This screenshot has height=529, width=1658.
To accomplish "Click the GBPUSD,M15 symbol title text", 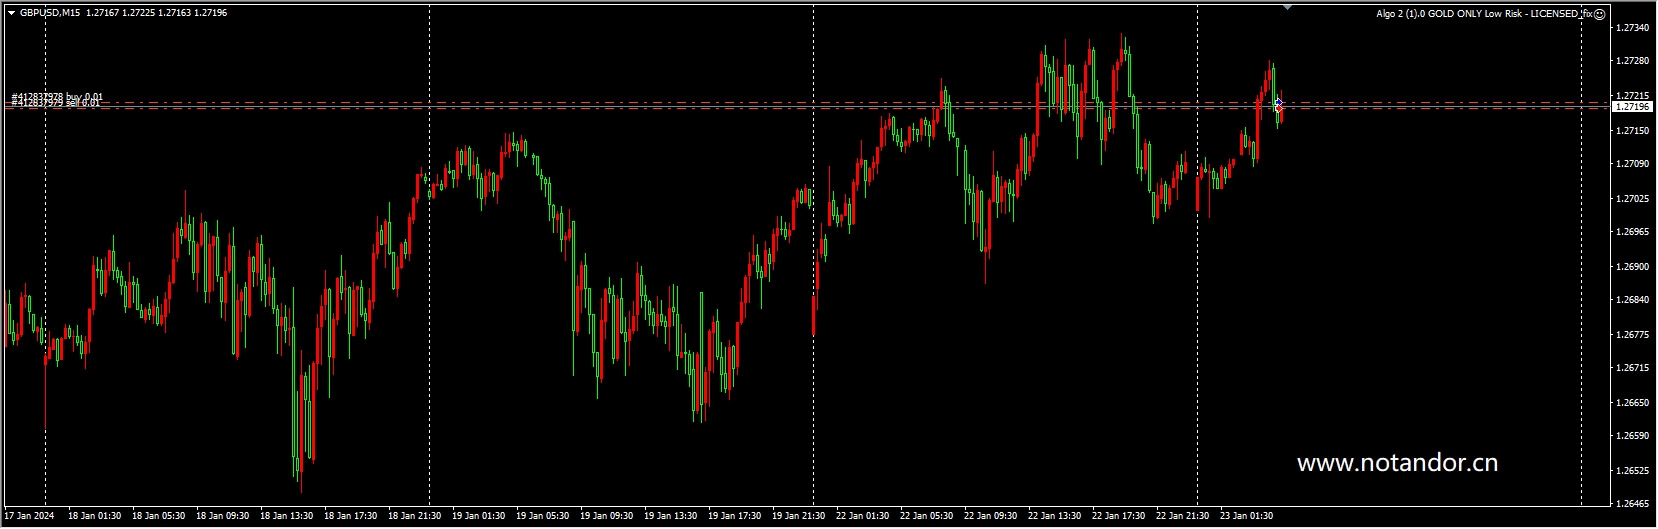I will tap(50, 12).
